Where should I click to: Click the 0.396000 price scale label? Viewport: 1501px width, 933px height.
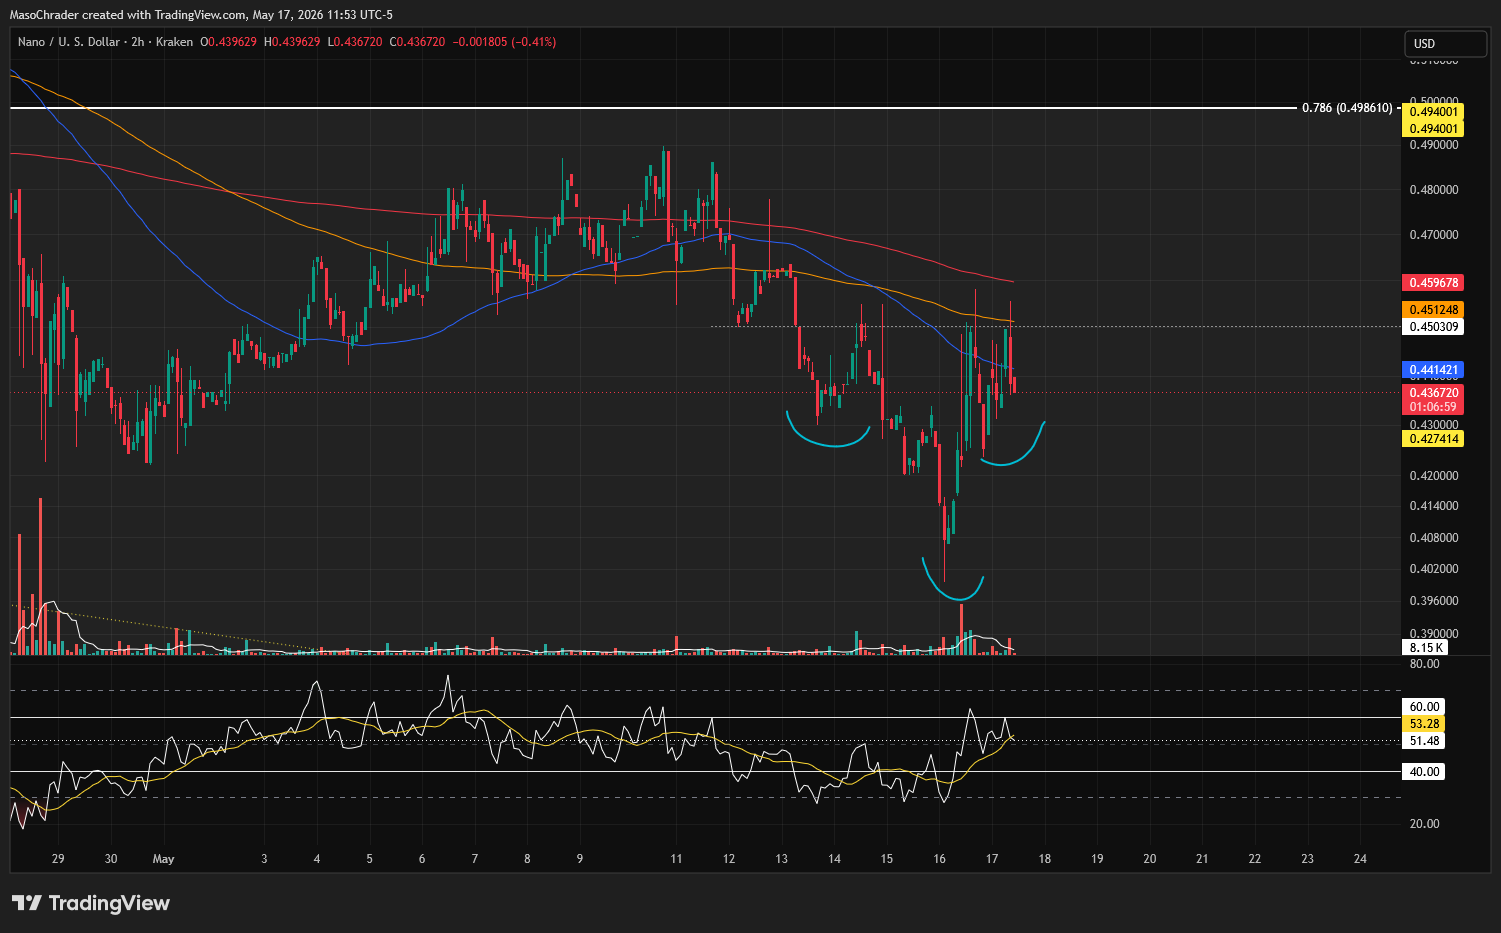(x=1434, y=601)
